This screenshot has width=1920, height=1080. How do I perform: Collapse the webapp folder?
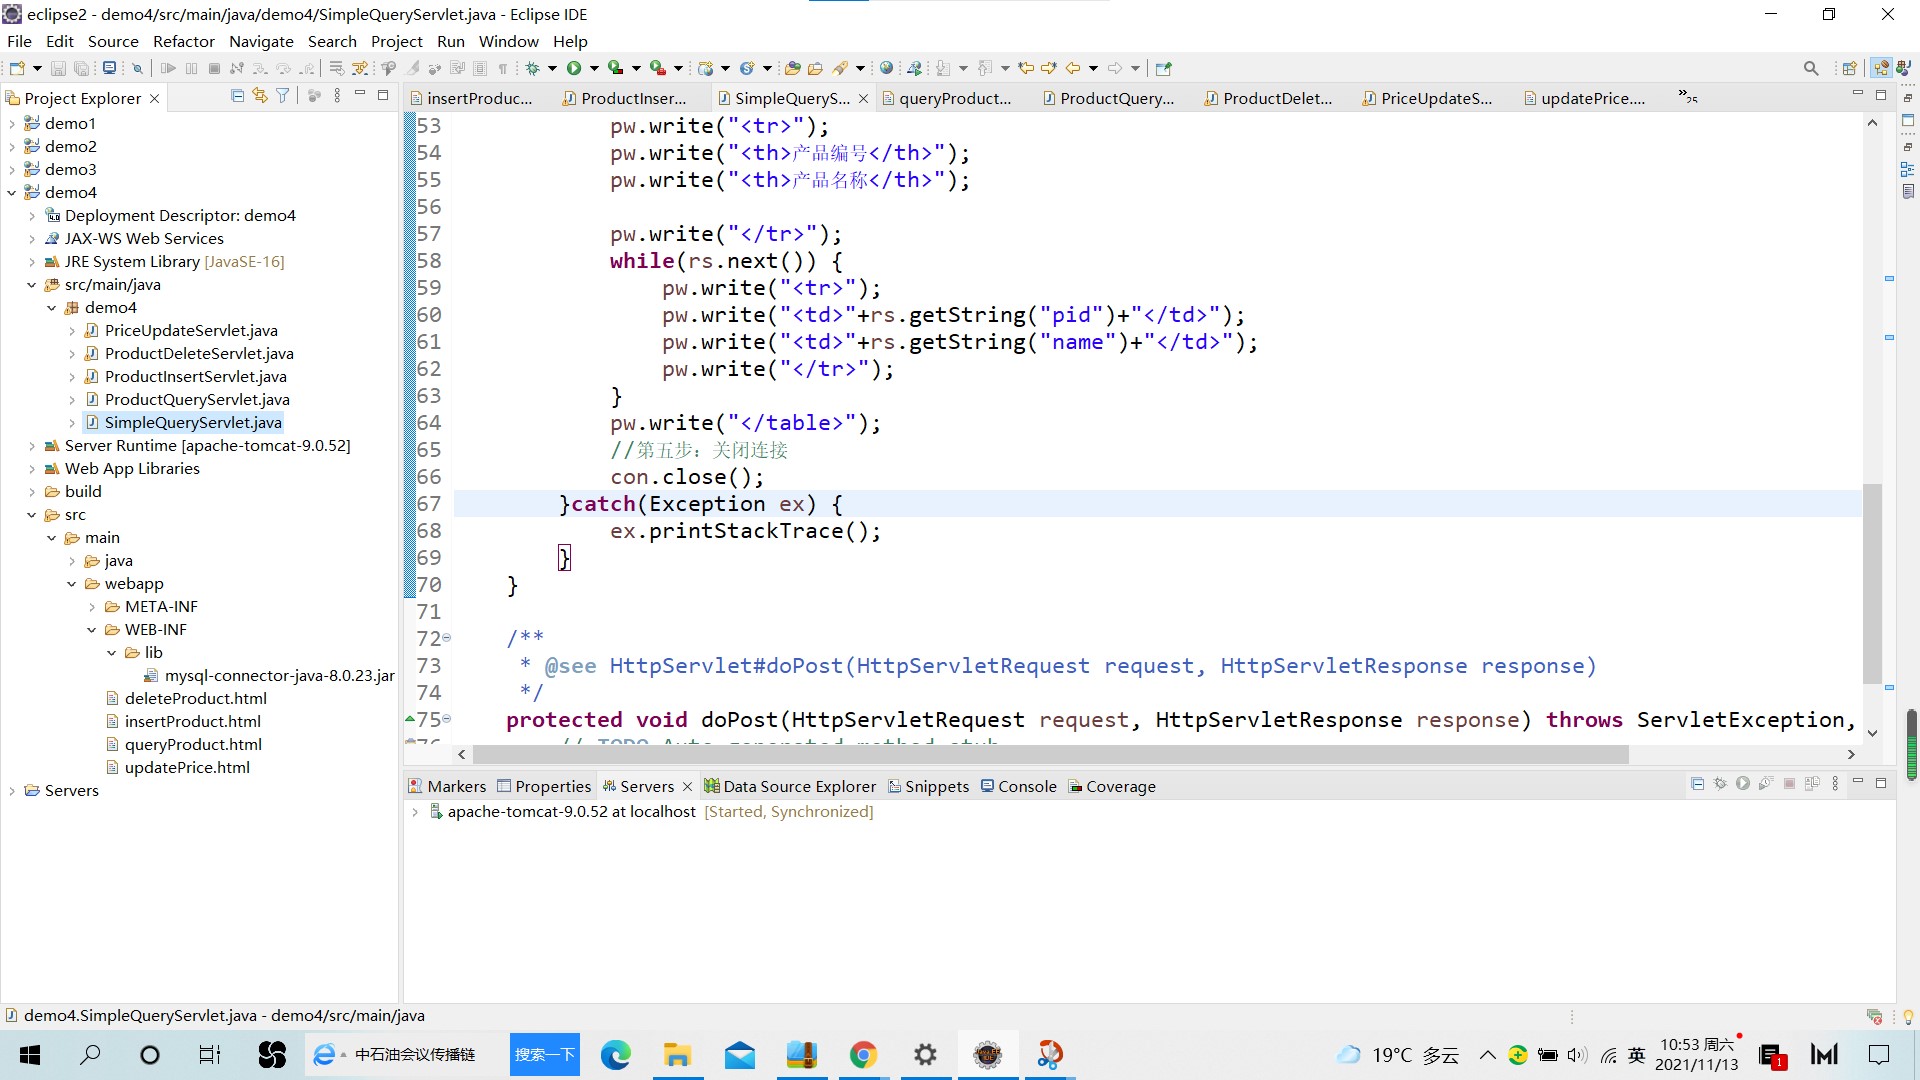tap(72, 584)
